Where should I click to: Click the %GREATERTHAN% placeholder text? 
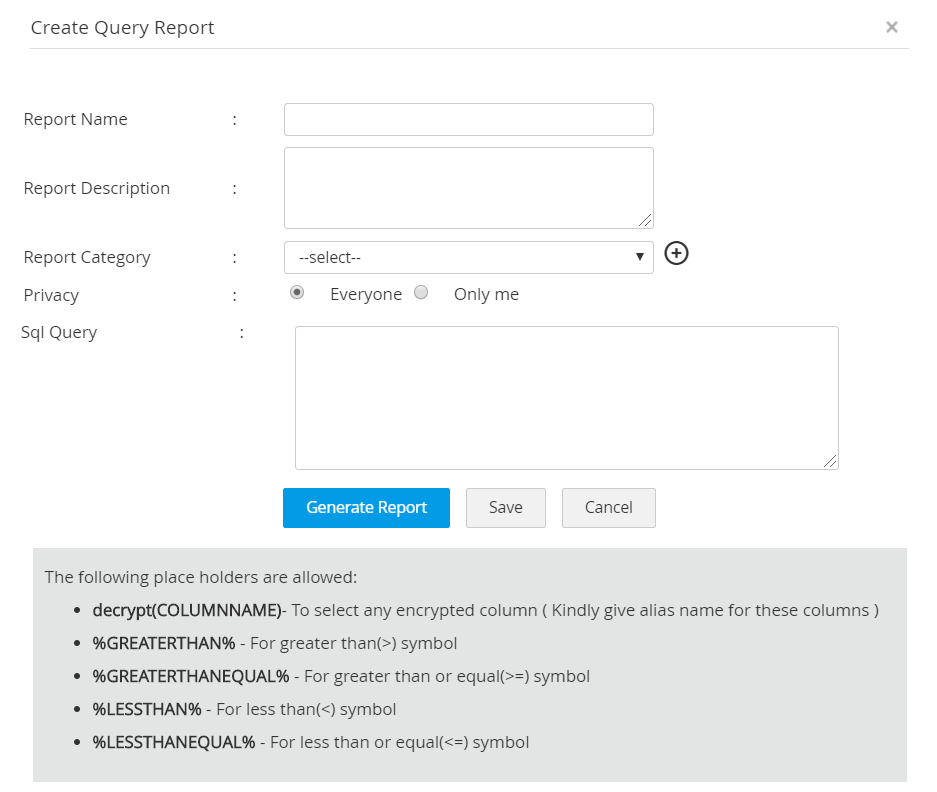(x=164, y=643)
